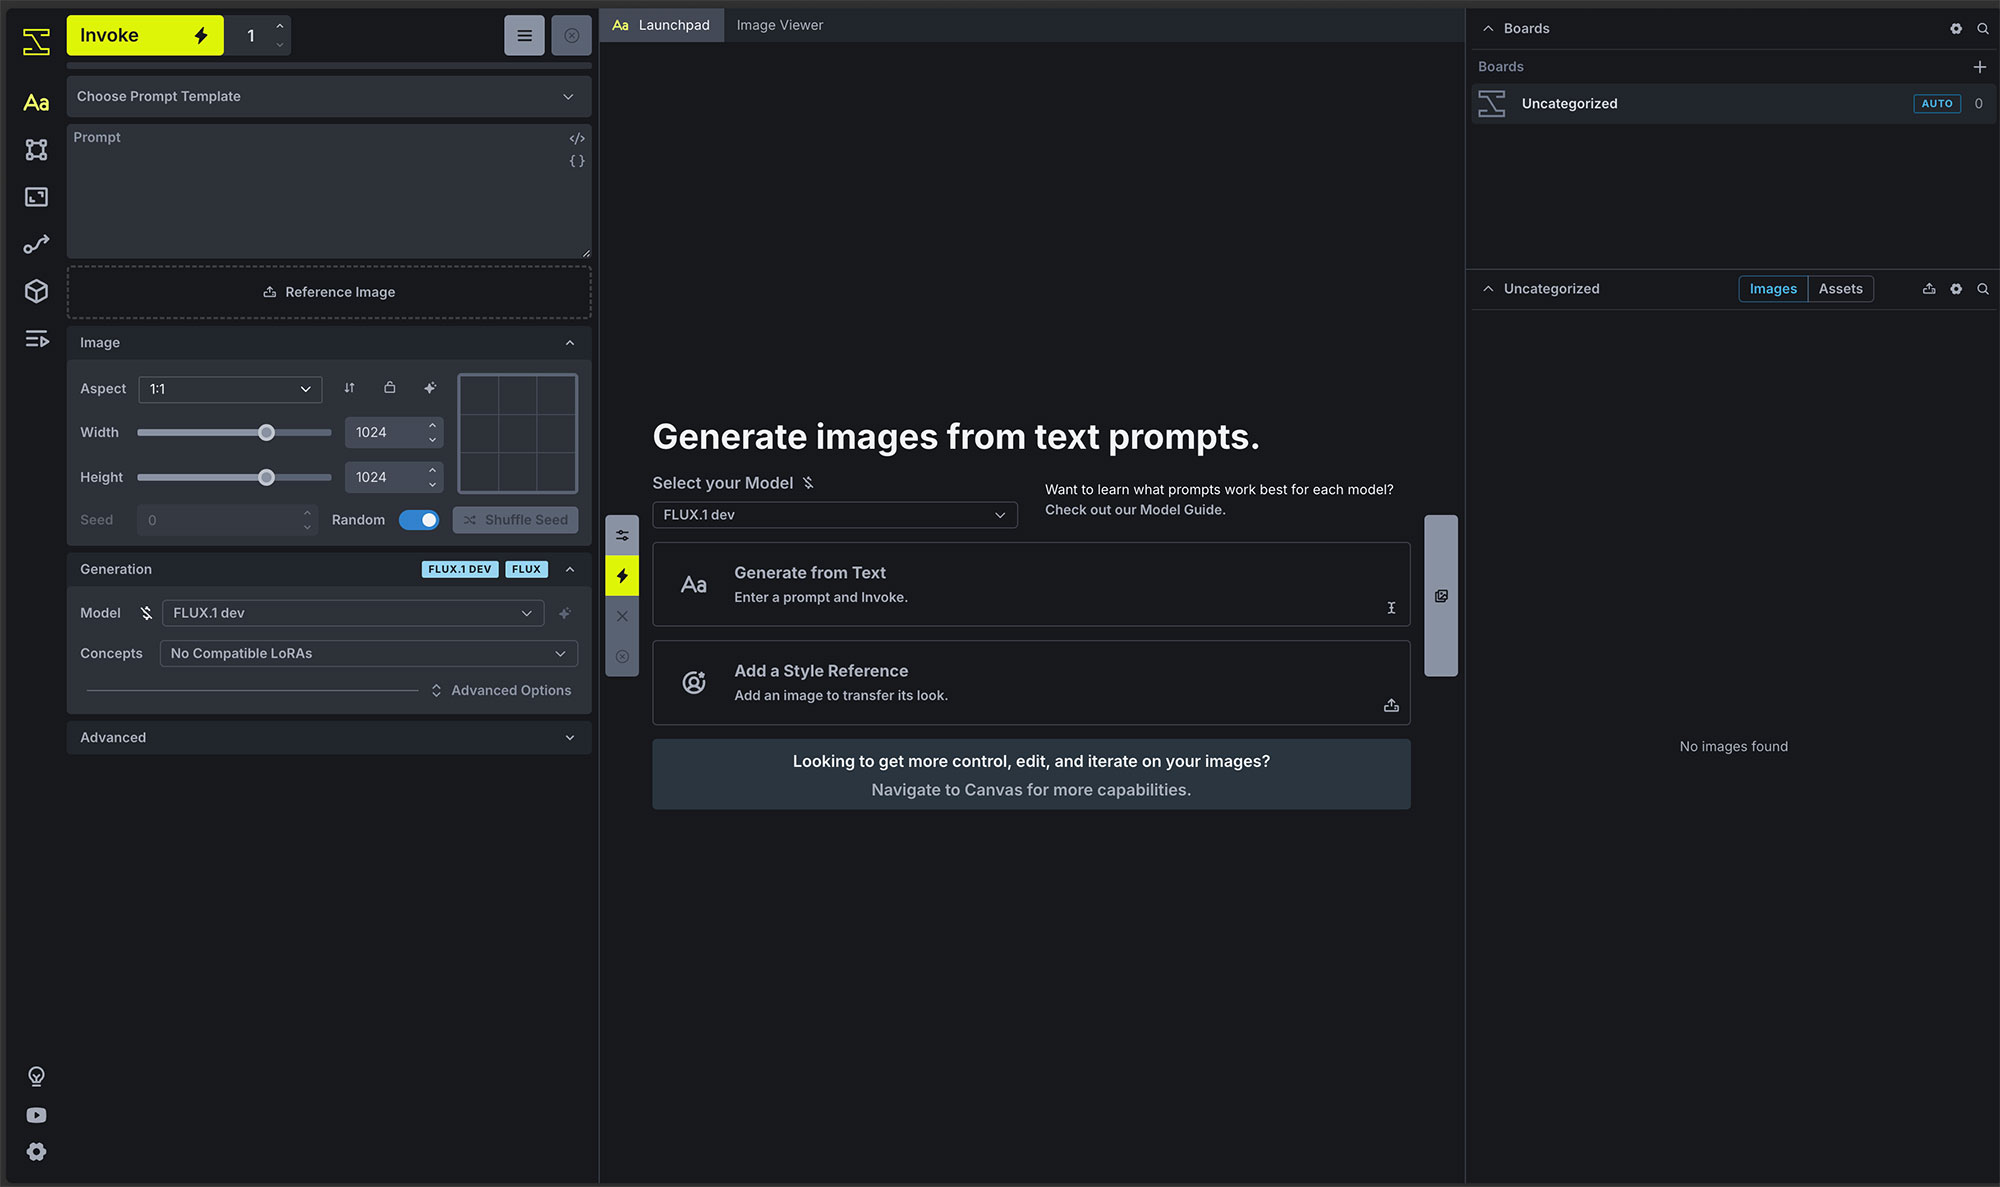Click the curly braces dynamic prompt icon
Image resolution: width=2000 pixels, height=1187 pixels.
577,161
